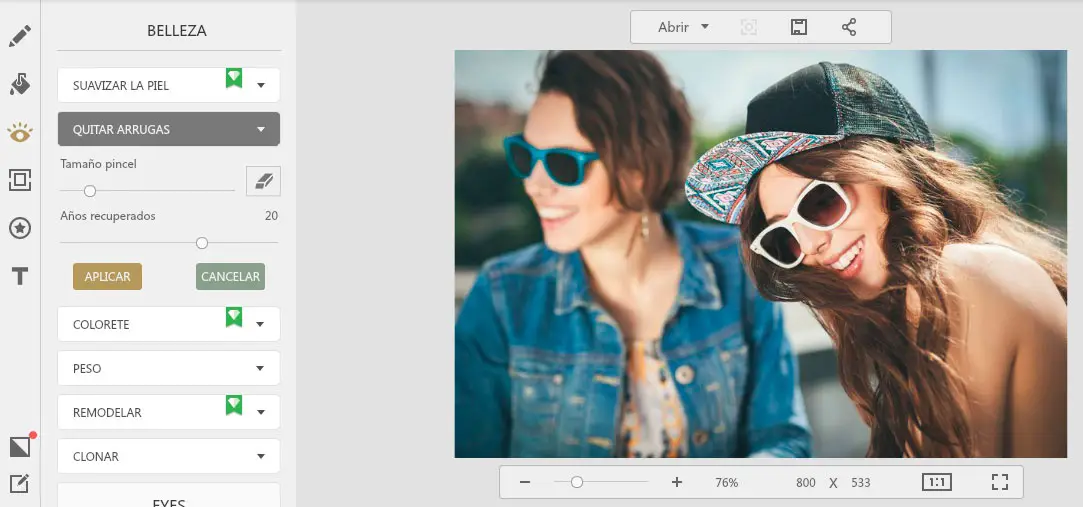Click the Tamaño pincel label
The image size is (1083, 507).
point(98,164)
